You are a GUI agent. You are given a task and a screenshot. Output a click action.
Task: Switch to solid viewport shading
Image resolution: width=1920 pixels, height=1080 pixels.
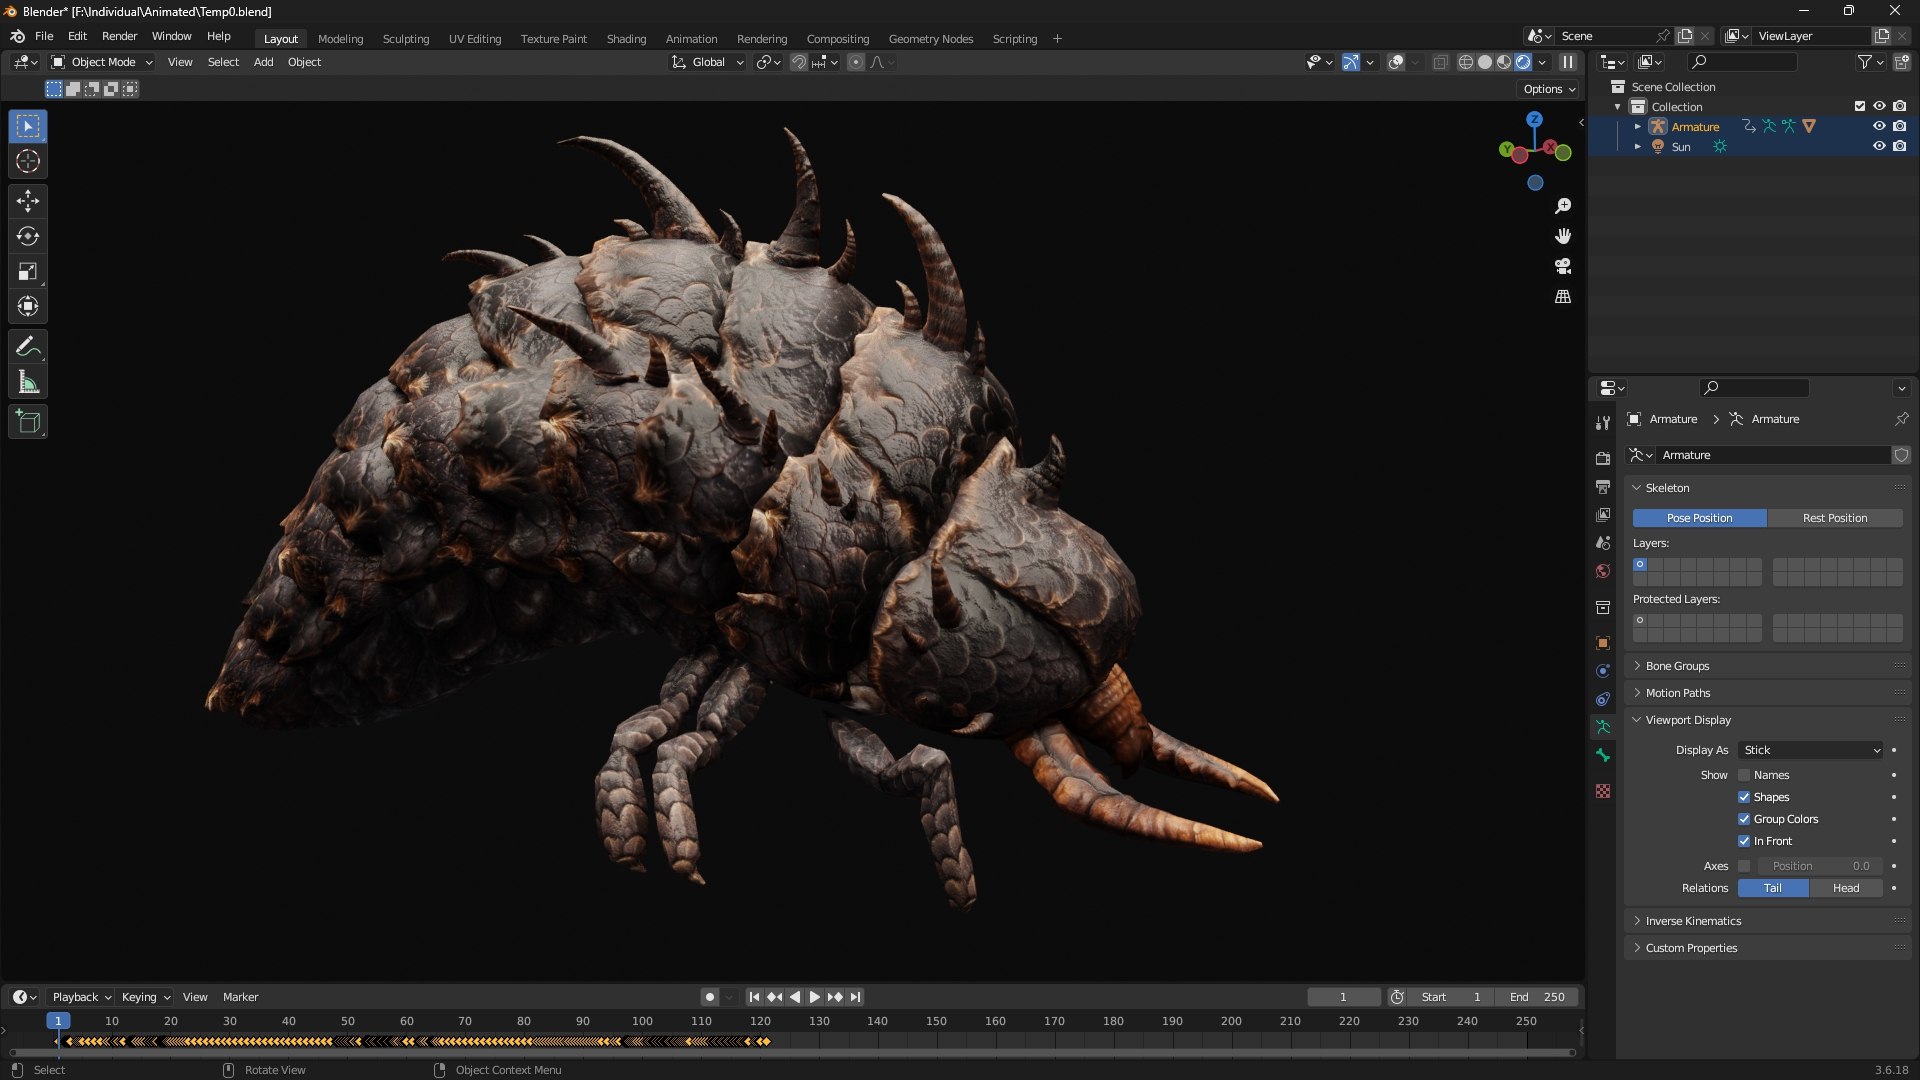pos(1485,62)
